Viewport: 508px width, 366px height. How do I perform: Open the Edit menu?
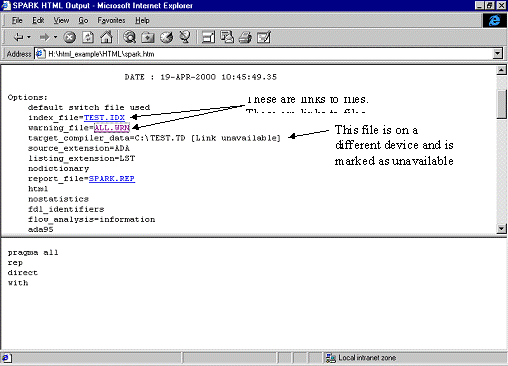[38, 21]
